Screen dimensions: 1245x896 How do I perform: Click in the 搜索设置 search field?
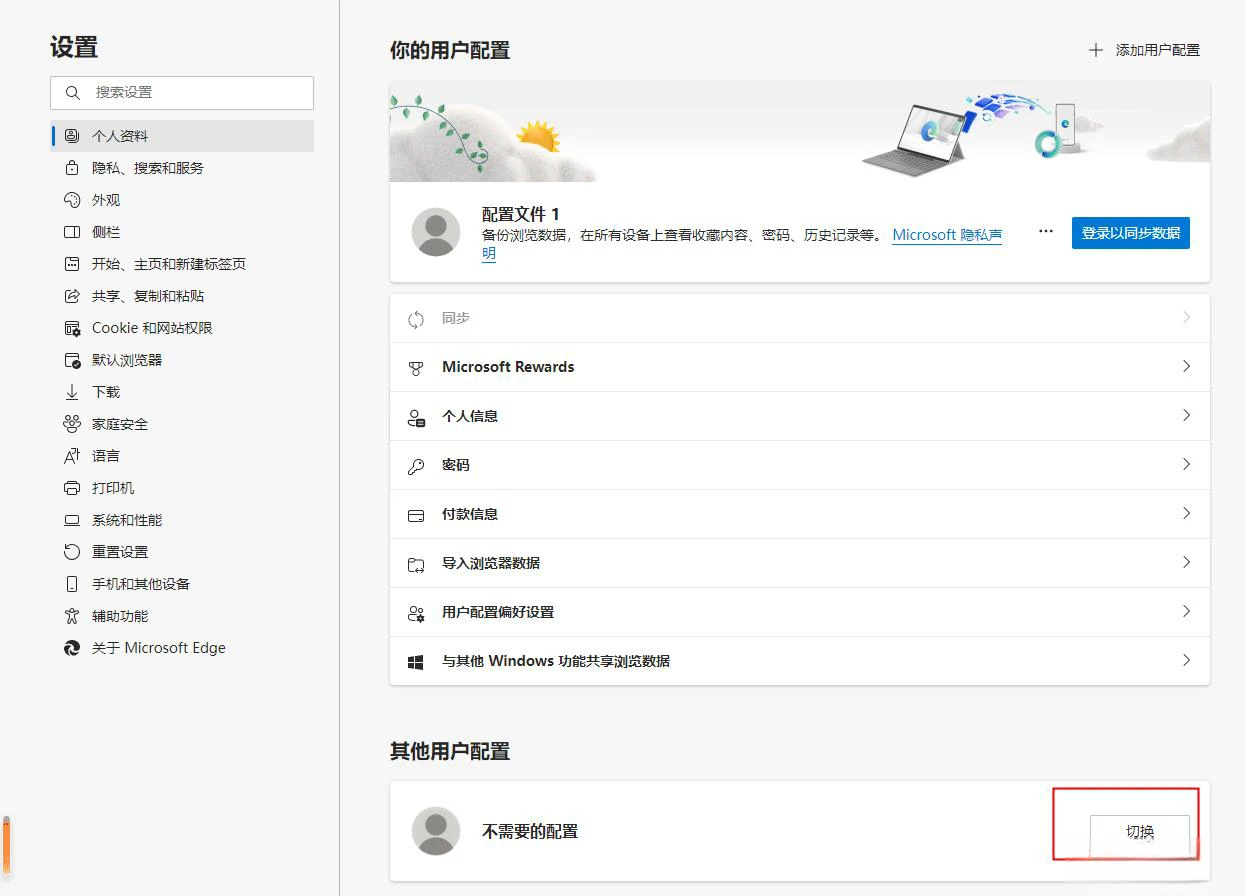(182, 92)
